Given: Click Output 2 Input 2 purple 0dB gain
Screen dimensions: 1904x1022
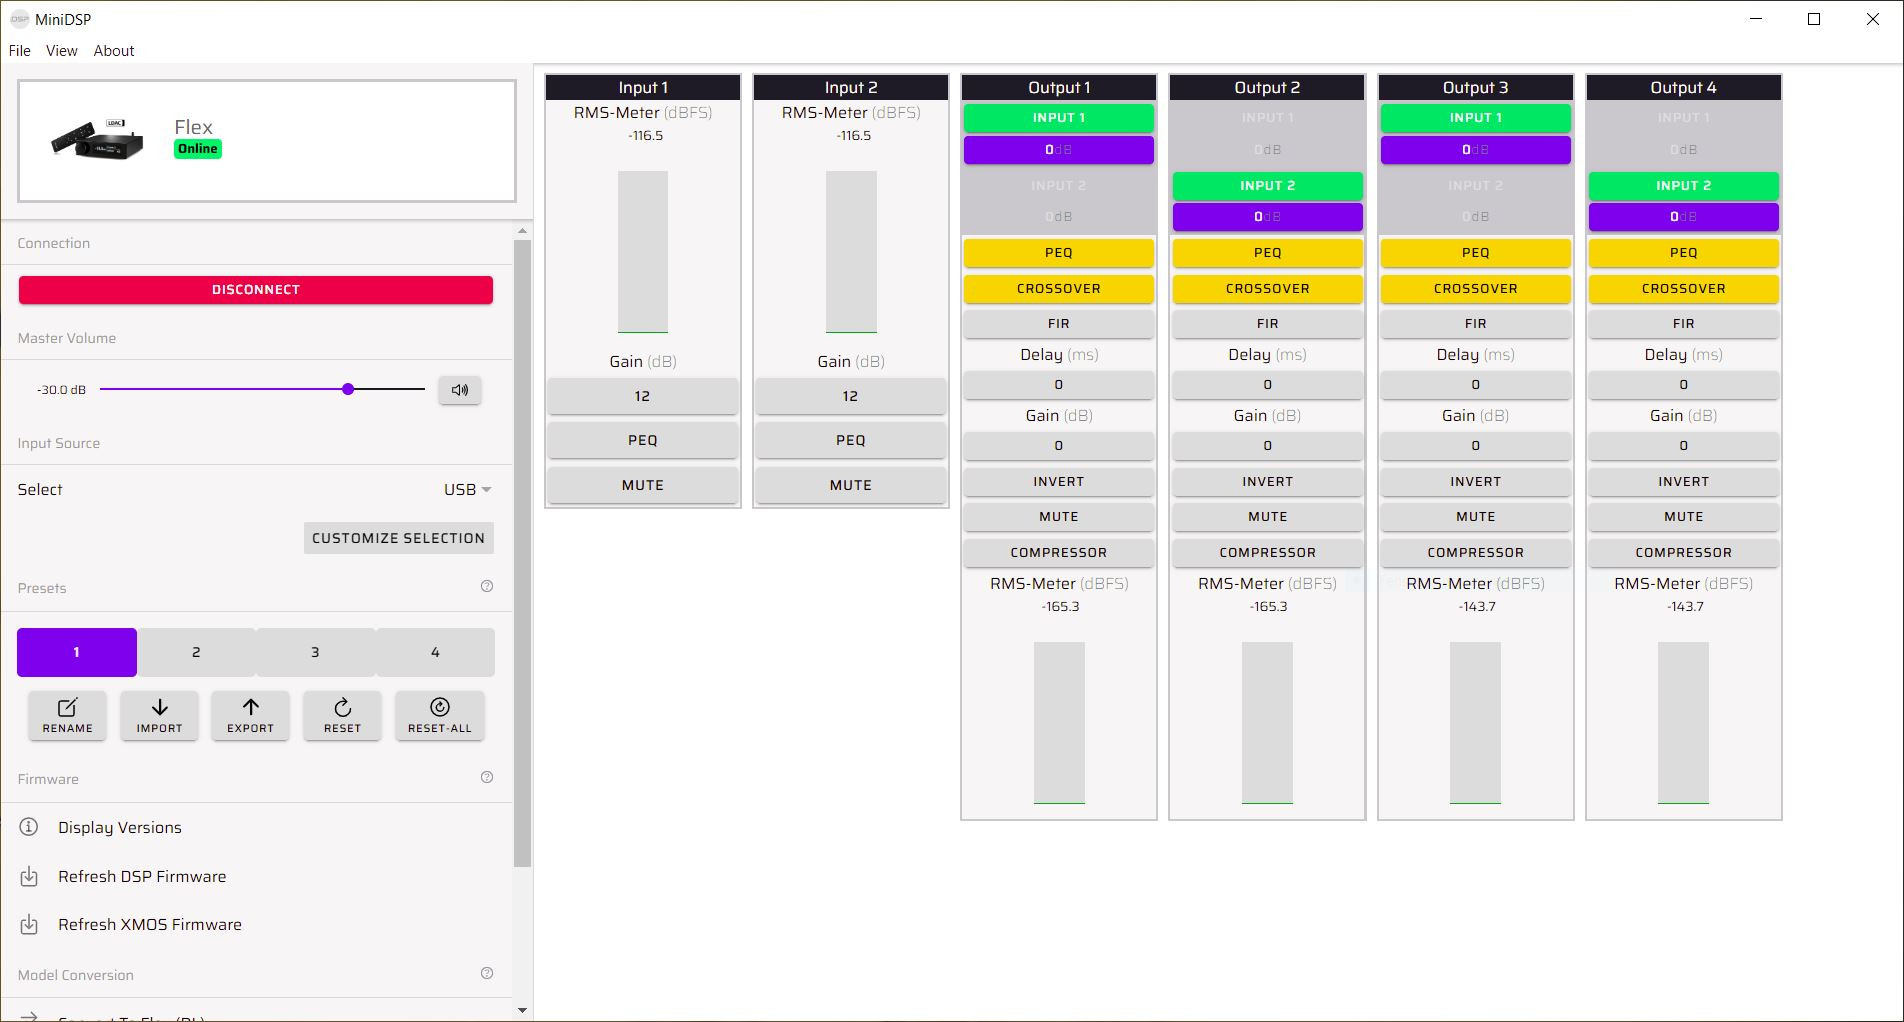Looking at the screenshot, I should pos(1268,217).
